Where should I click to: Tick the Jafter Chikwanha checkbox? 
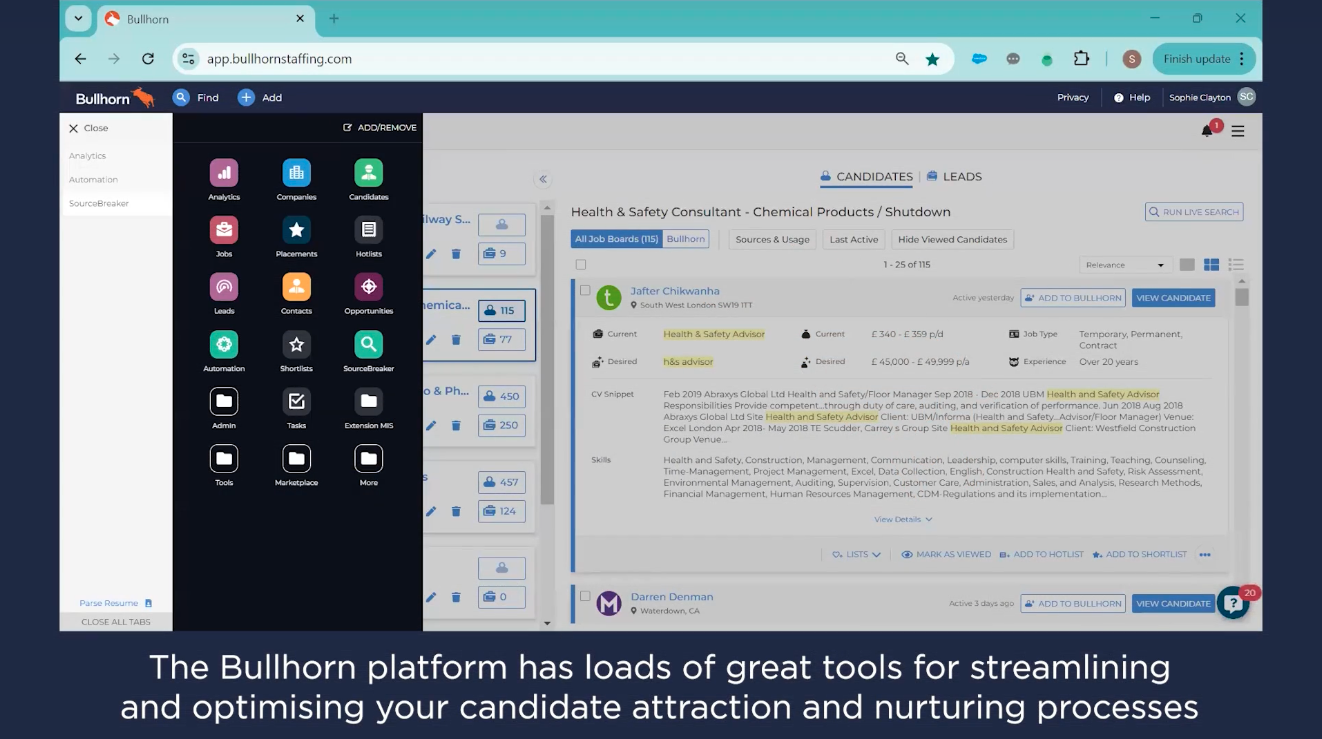click(585, 290)
